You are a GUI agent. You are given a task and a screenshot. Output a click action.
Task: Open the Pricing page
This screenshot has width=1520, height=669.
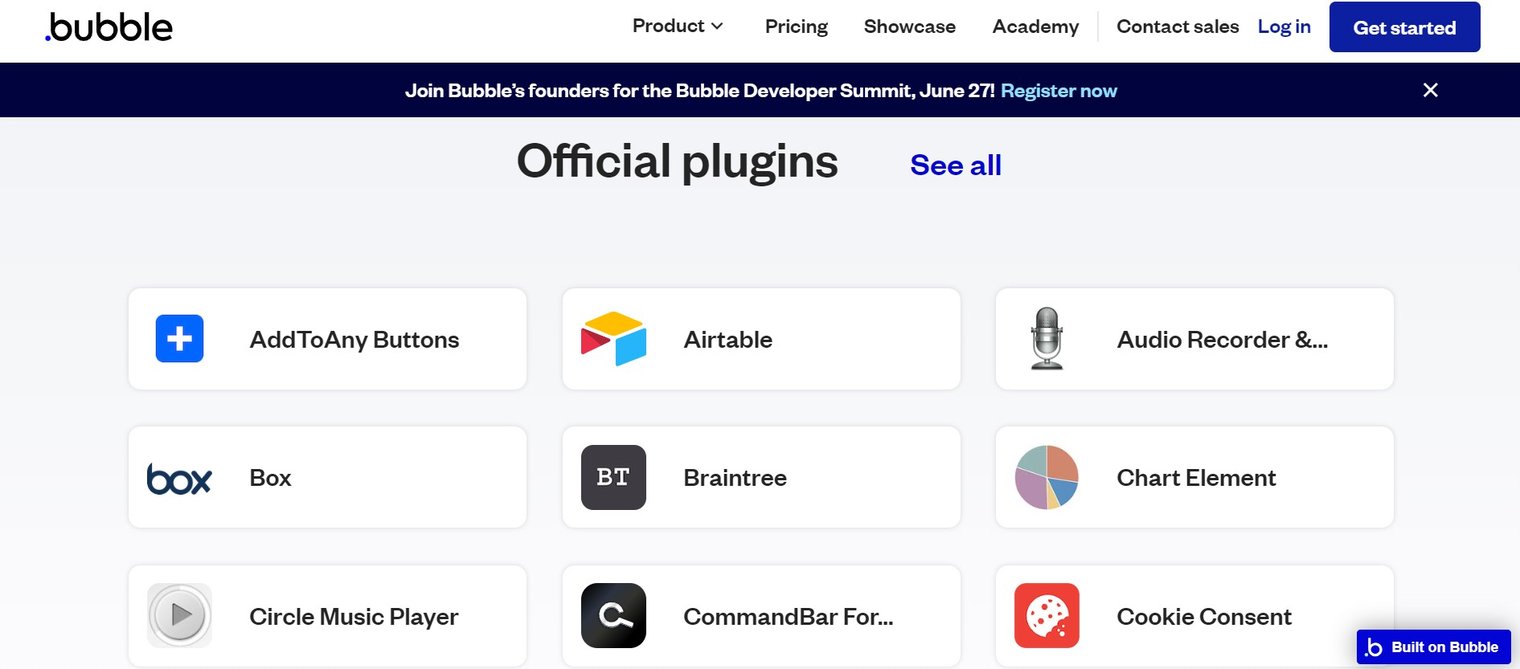coord(796,27)
